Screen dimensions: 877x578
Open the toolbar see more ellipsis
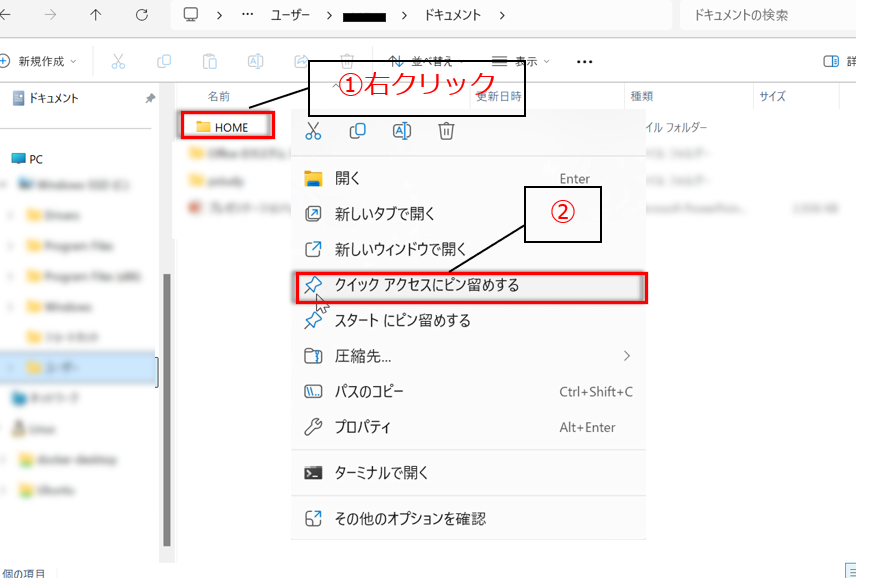point(584,62)
